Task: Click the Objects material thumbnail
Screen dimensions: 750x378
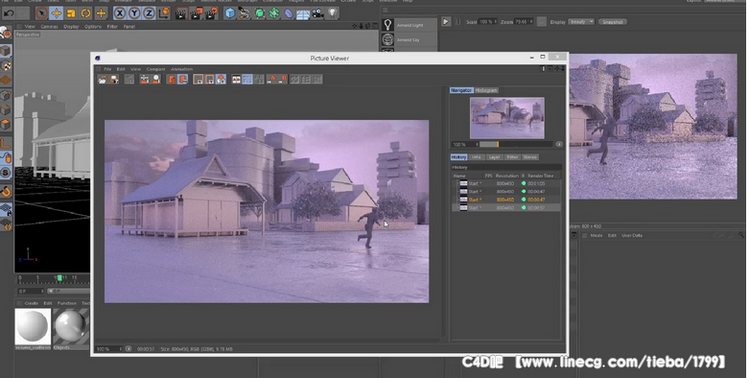Action: (71, 326)
